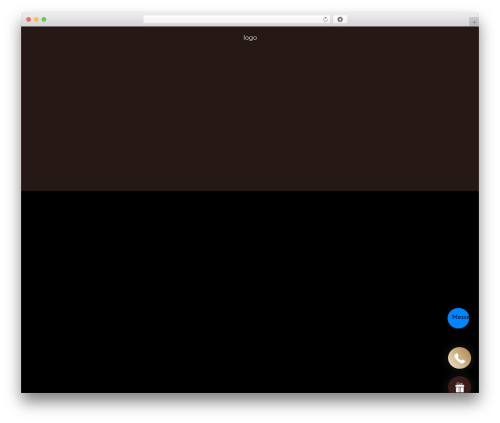The height and width of the screenshot is (423, 500).
Task: Minimize the window using the yellow button
Action: [x=36, y=19]
